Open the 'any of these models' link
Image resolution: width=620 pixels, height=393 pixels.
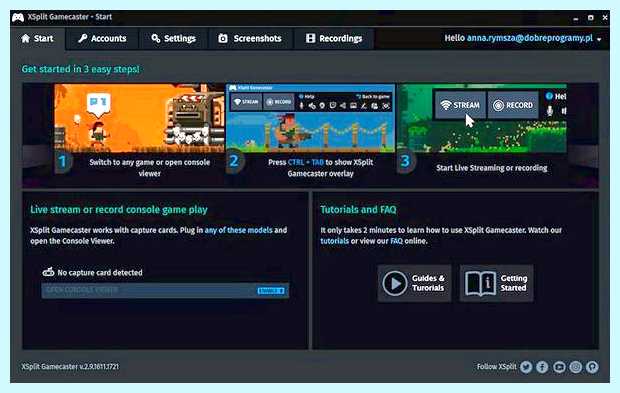point(238,230)
